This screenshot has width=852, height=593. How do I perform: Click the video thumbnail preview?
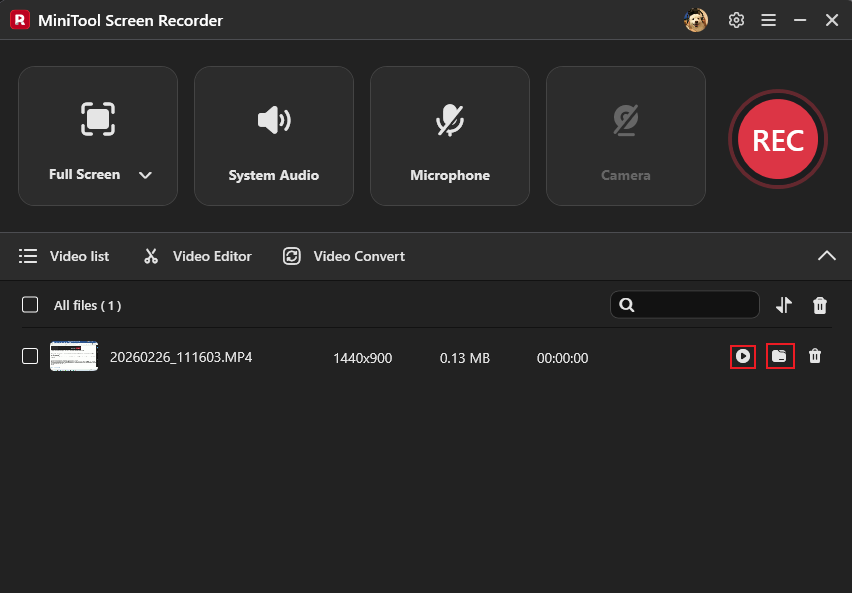pos(73,357)
